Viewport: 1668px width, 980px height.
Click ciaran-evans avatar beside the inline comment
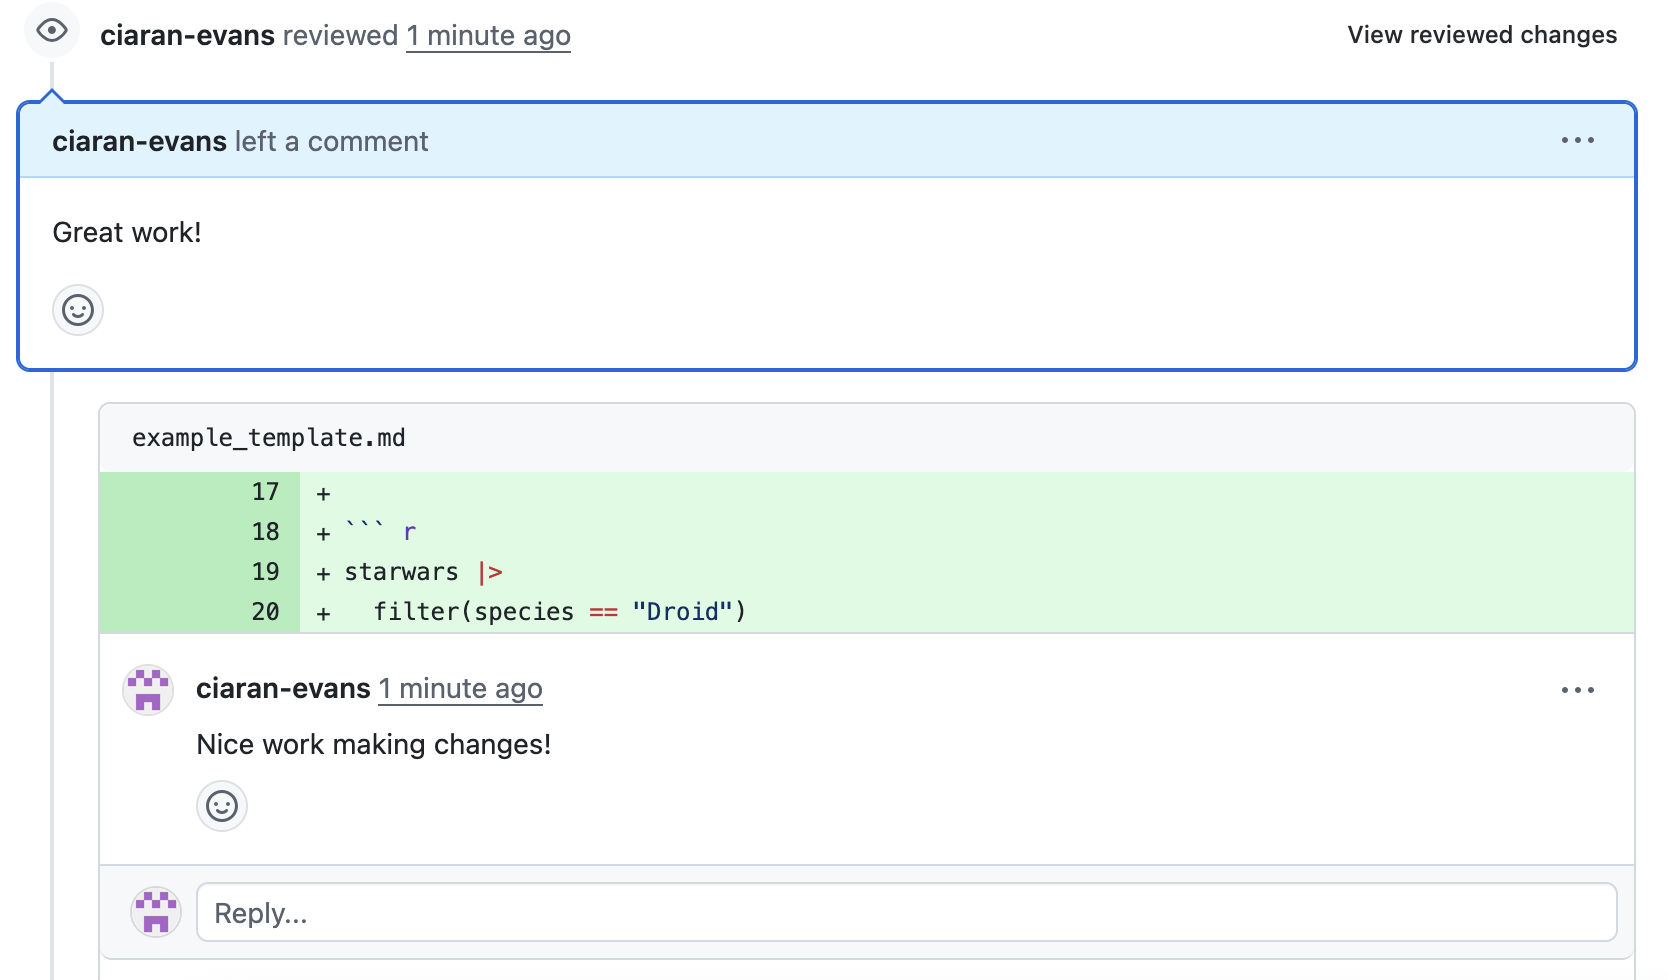(x=148, y=690)
